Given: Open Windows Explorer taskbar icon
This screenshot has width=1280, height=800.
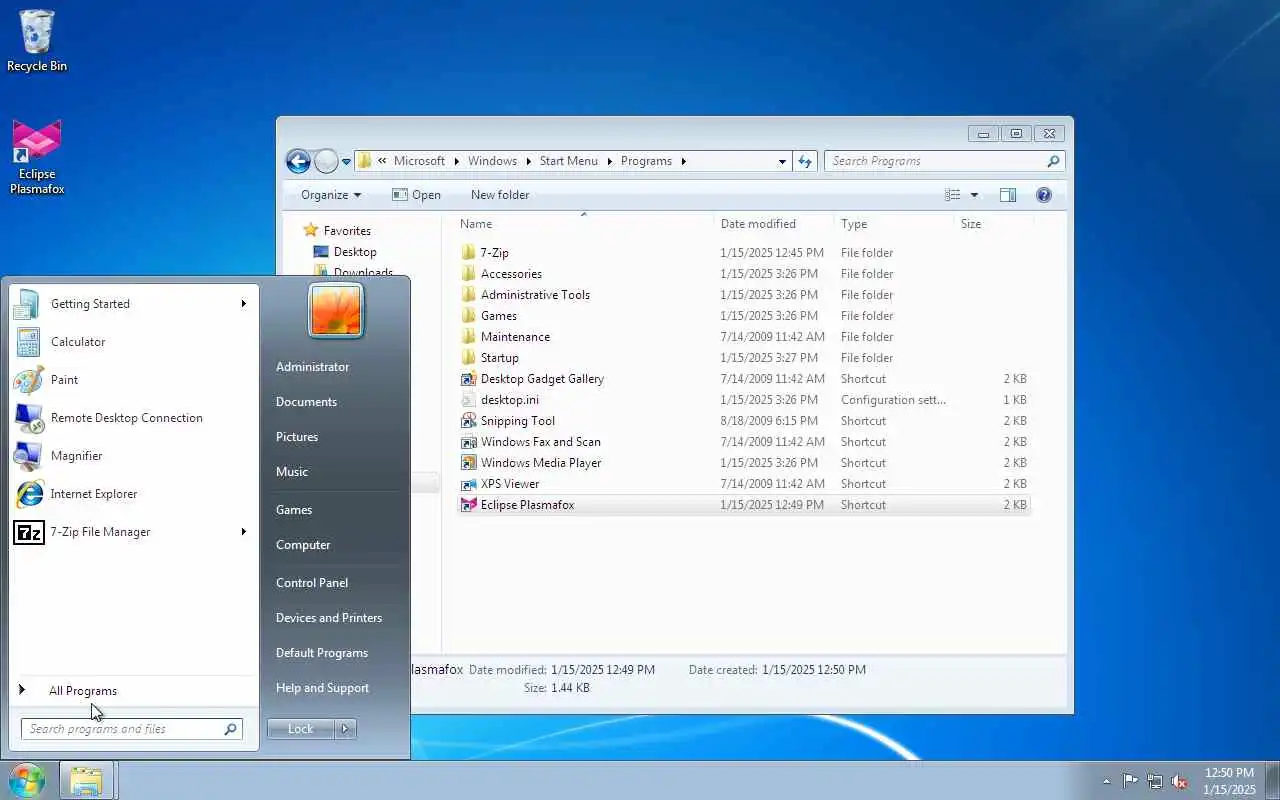Looking at the screenshot, I should pos(86,780).
